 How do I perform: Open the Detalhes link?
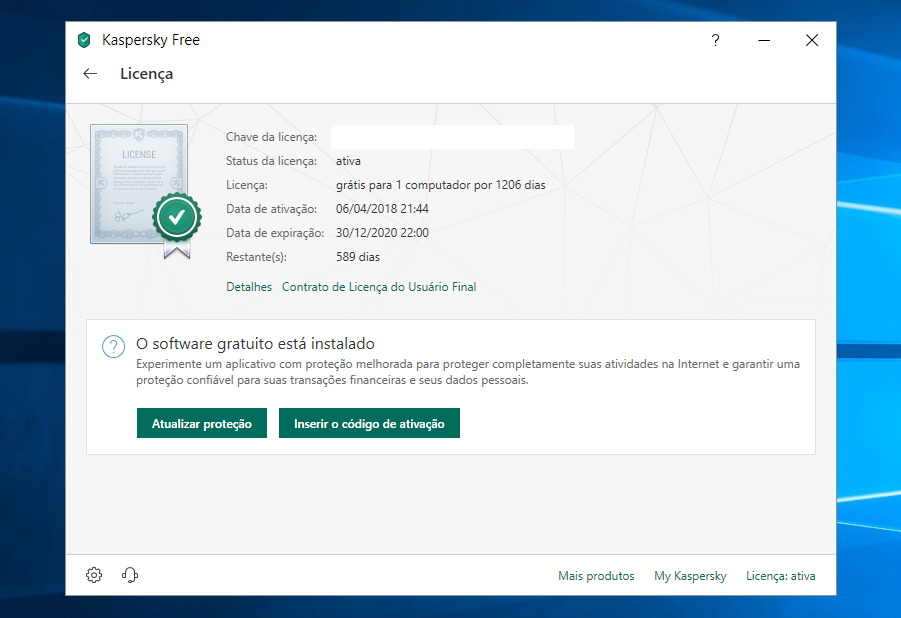point(249,287)
